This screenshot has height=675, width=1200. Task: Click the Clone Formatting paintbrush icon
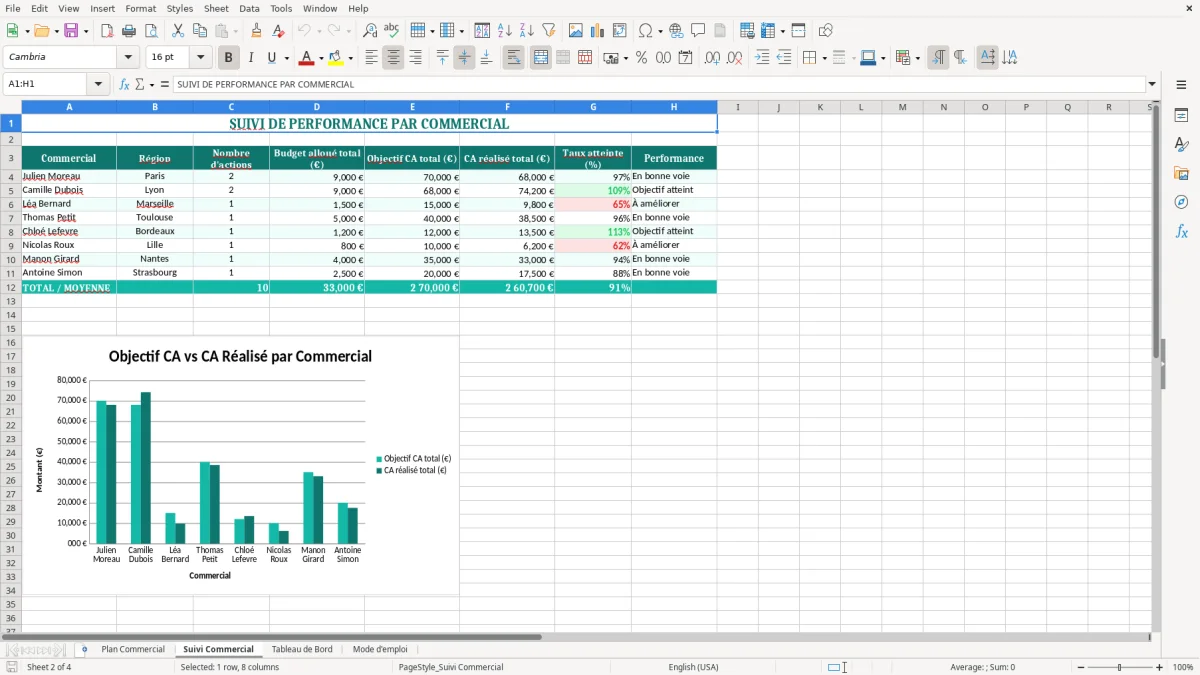click(256, 31)
